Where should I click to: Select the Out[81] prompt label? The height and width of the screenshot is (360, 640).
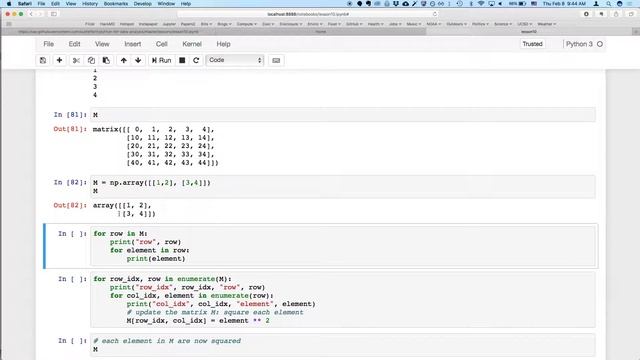click(70, 129)
